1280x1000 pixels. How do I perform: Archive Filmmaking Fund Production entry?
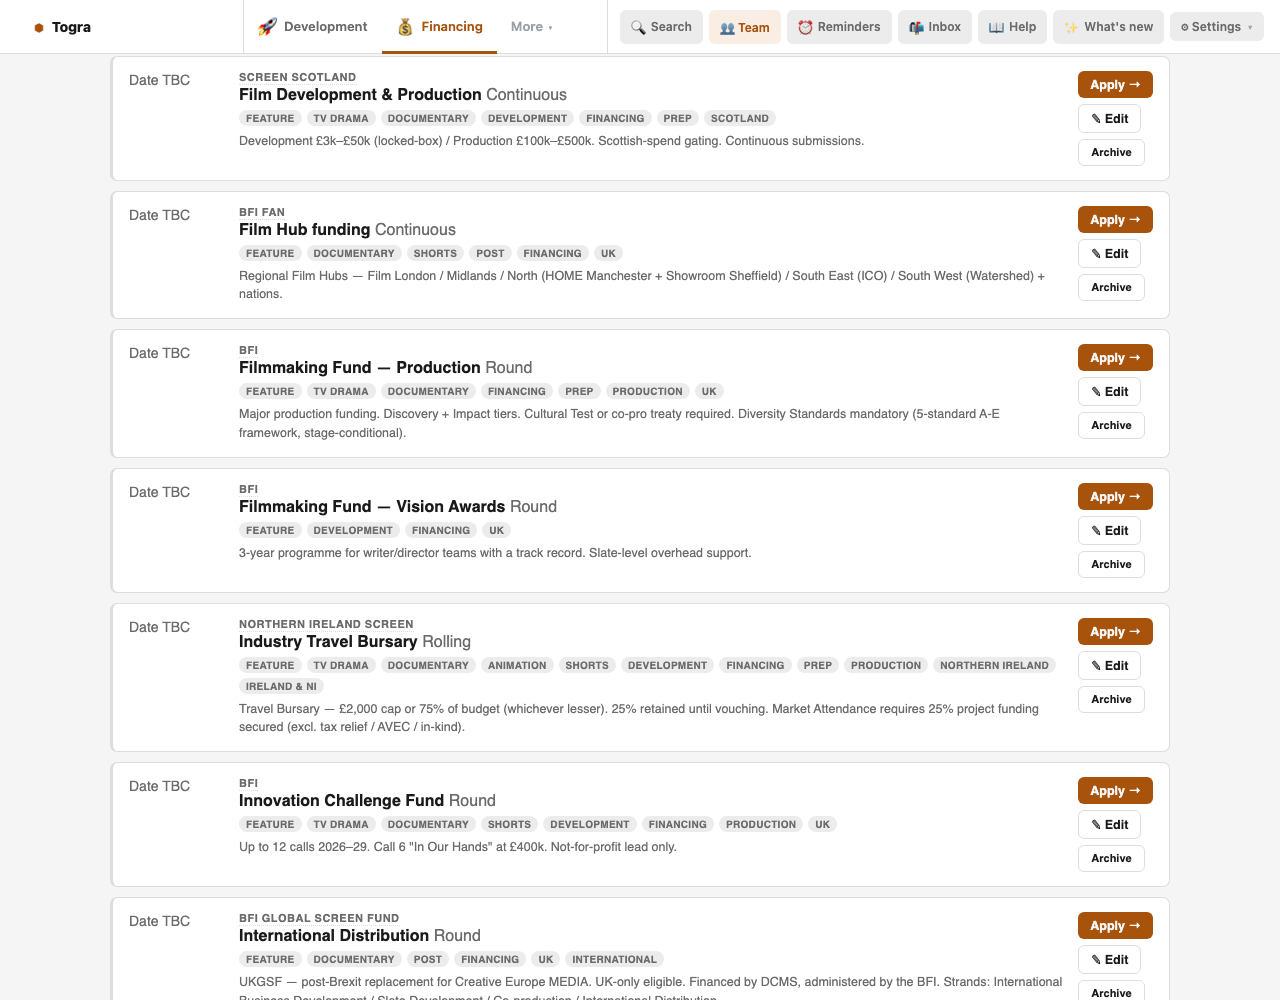click(x=1111, y=425)
